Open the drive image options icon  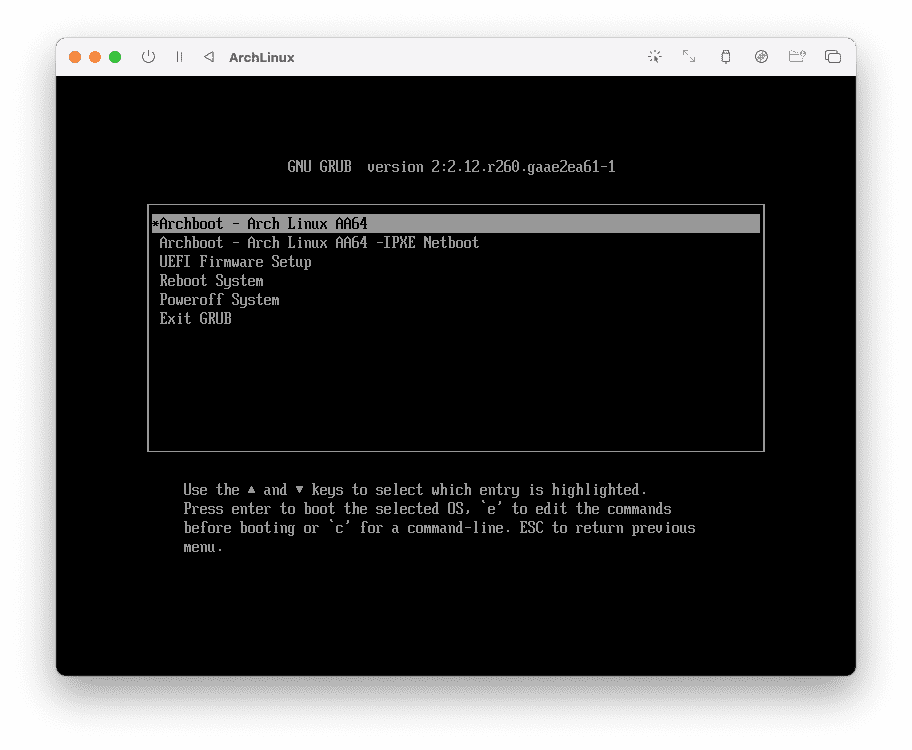tap(761, 57)
